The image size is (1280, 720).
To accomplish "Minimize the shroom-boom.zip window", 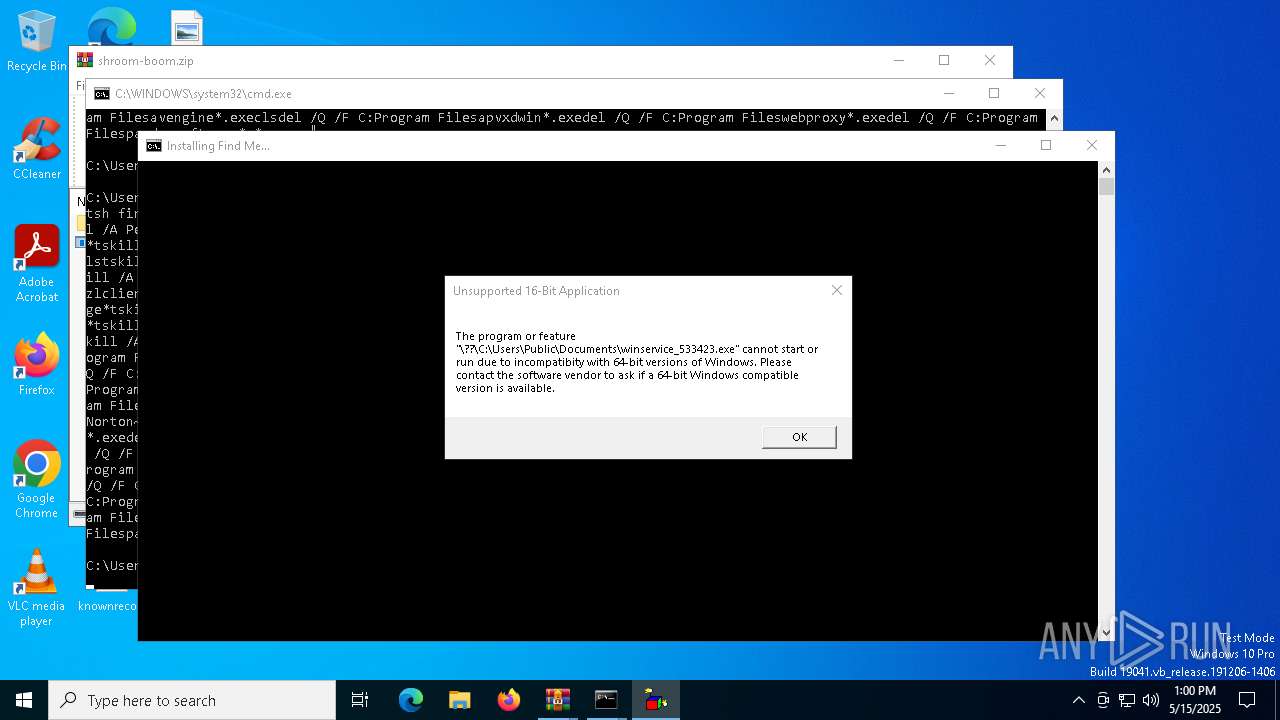I will click(x=898, y=60).
